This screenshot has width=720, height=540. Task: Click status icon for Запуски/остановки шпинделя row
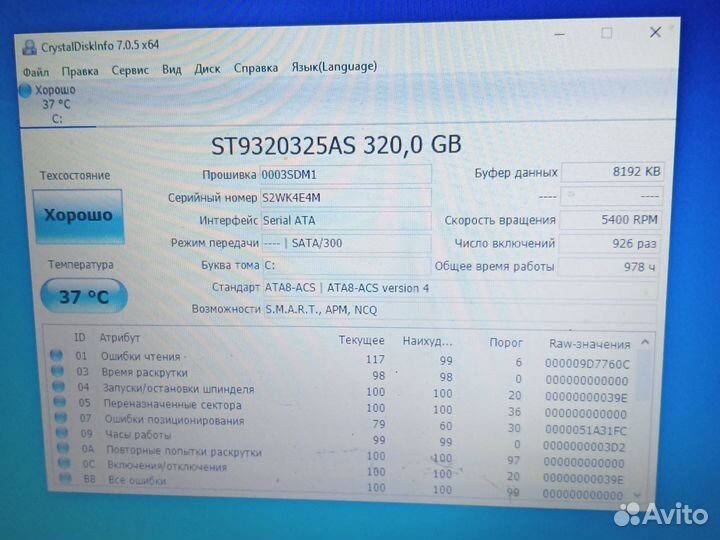tap(59, 387)
